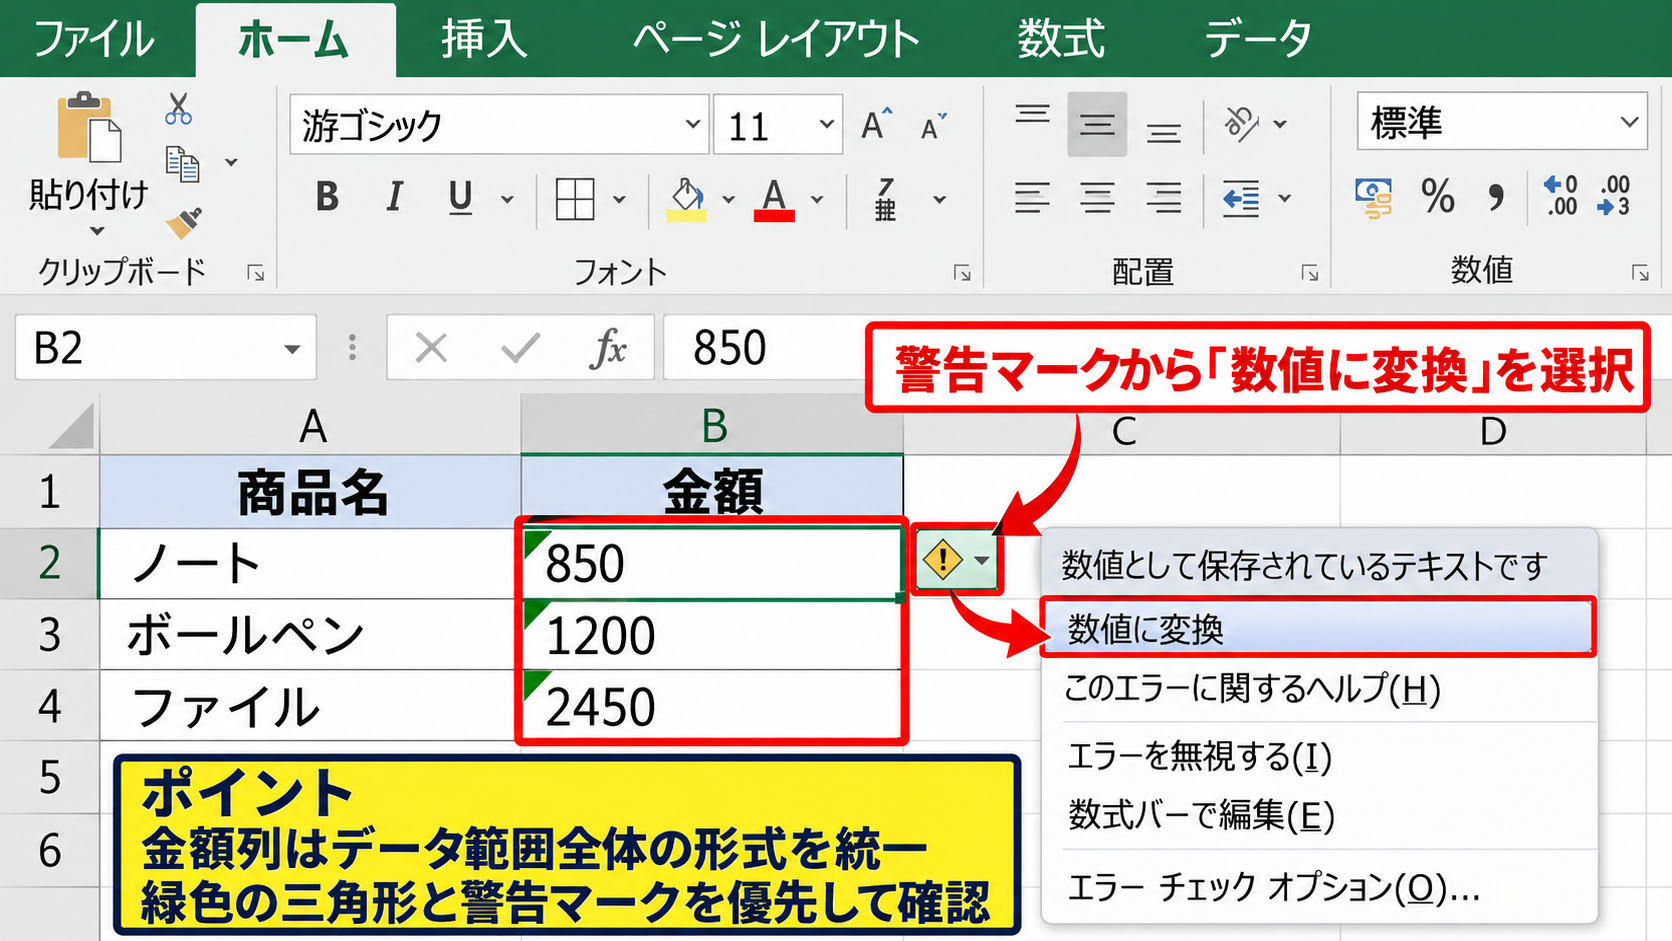Open the warning mark error dropdown

pos(957,560)
